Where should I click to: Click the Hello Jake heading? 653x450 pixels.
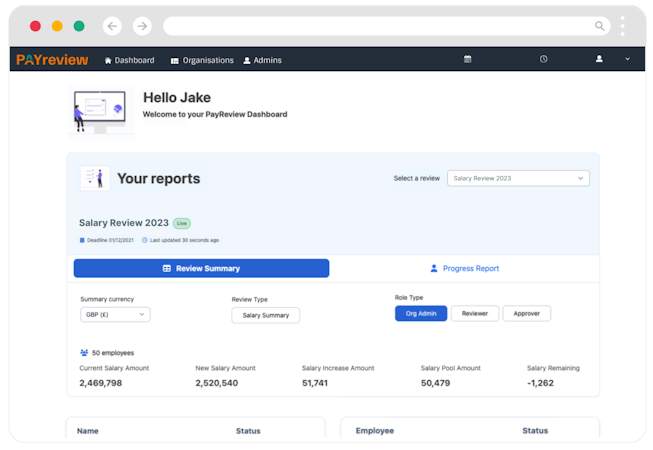pyautogui.click(x=177, y=97)
